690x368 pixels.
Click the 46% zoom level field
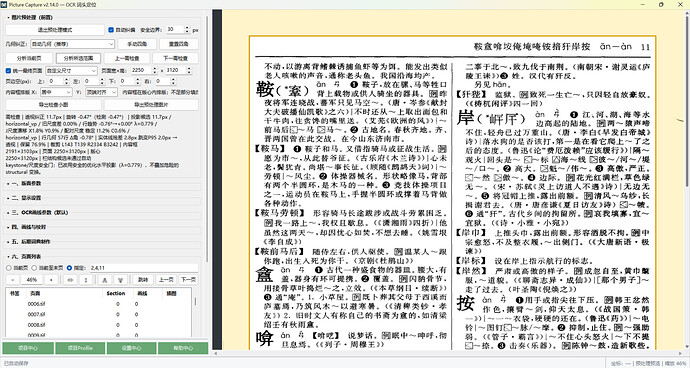32,280
